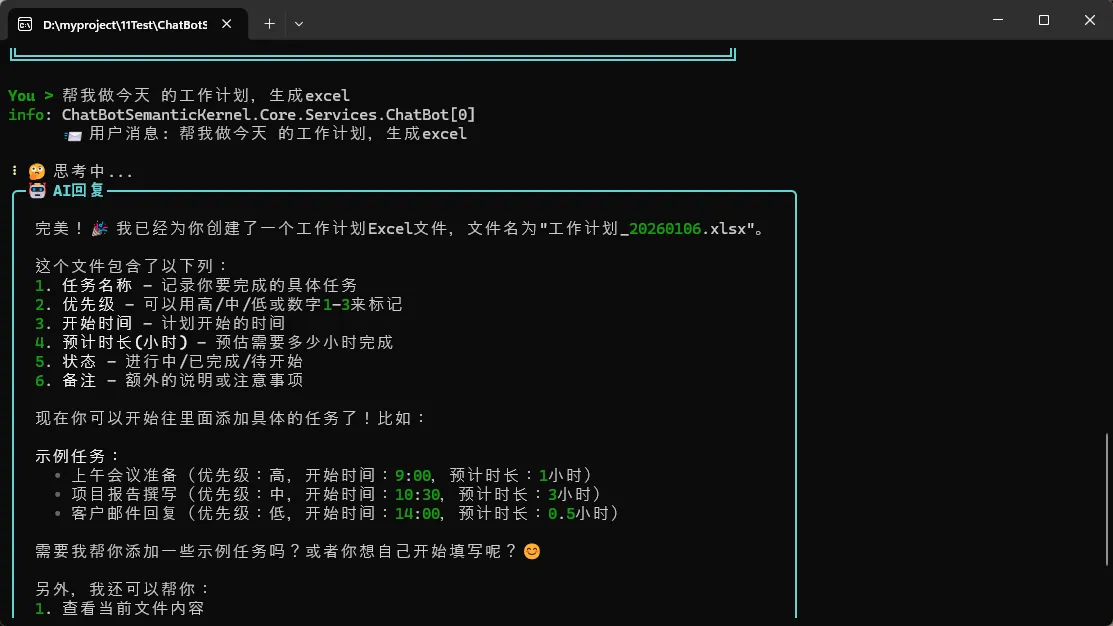
Task: Expand the new tab profile dropdown chevron
Action: tap(299, 23)
